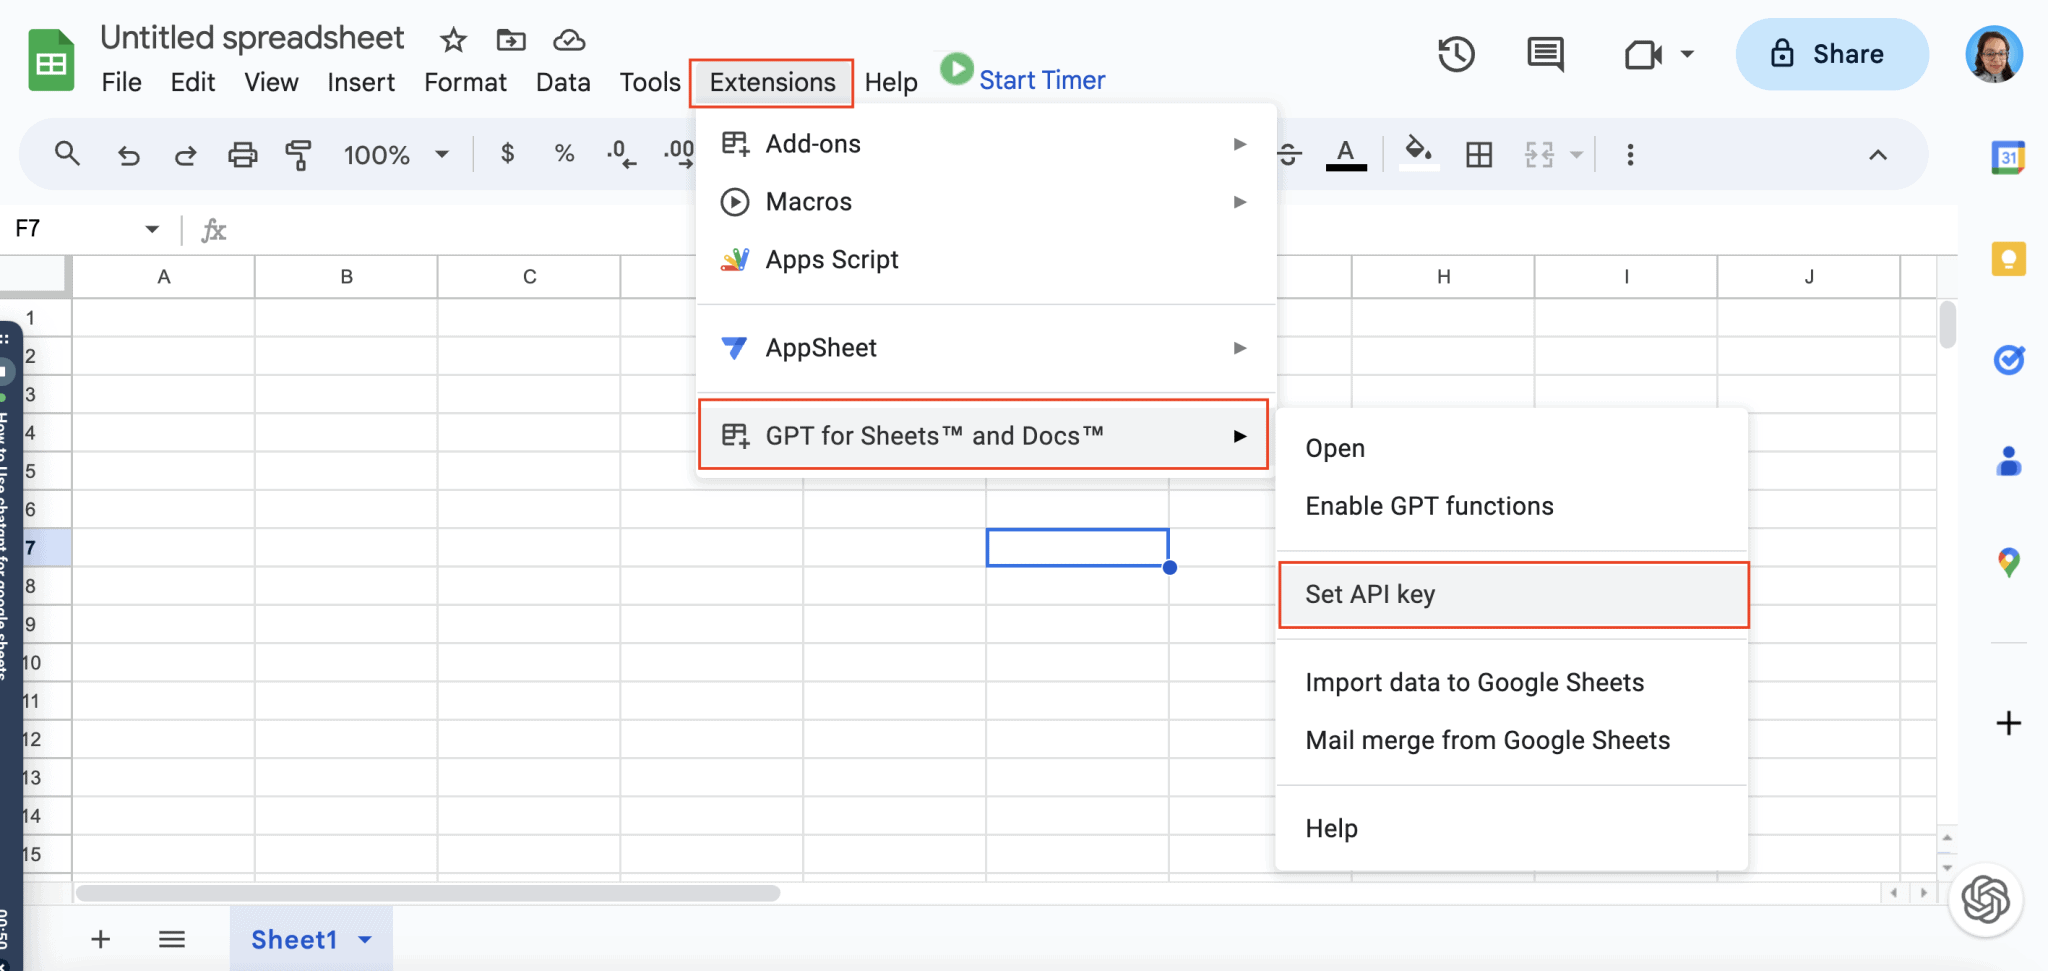
Task: Click the undo arrow icon
Action: (x=128, y=154)
